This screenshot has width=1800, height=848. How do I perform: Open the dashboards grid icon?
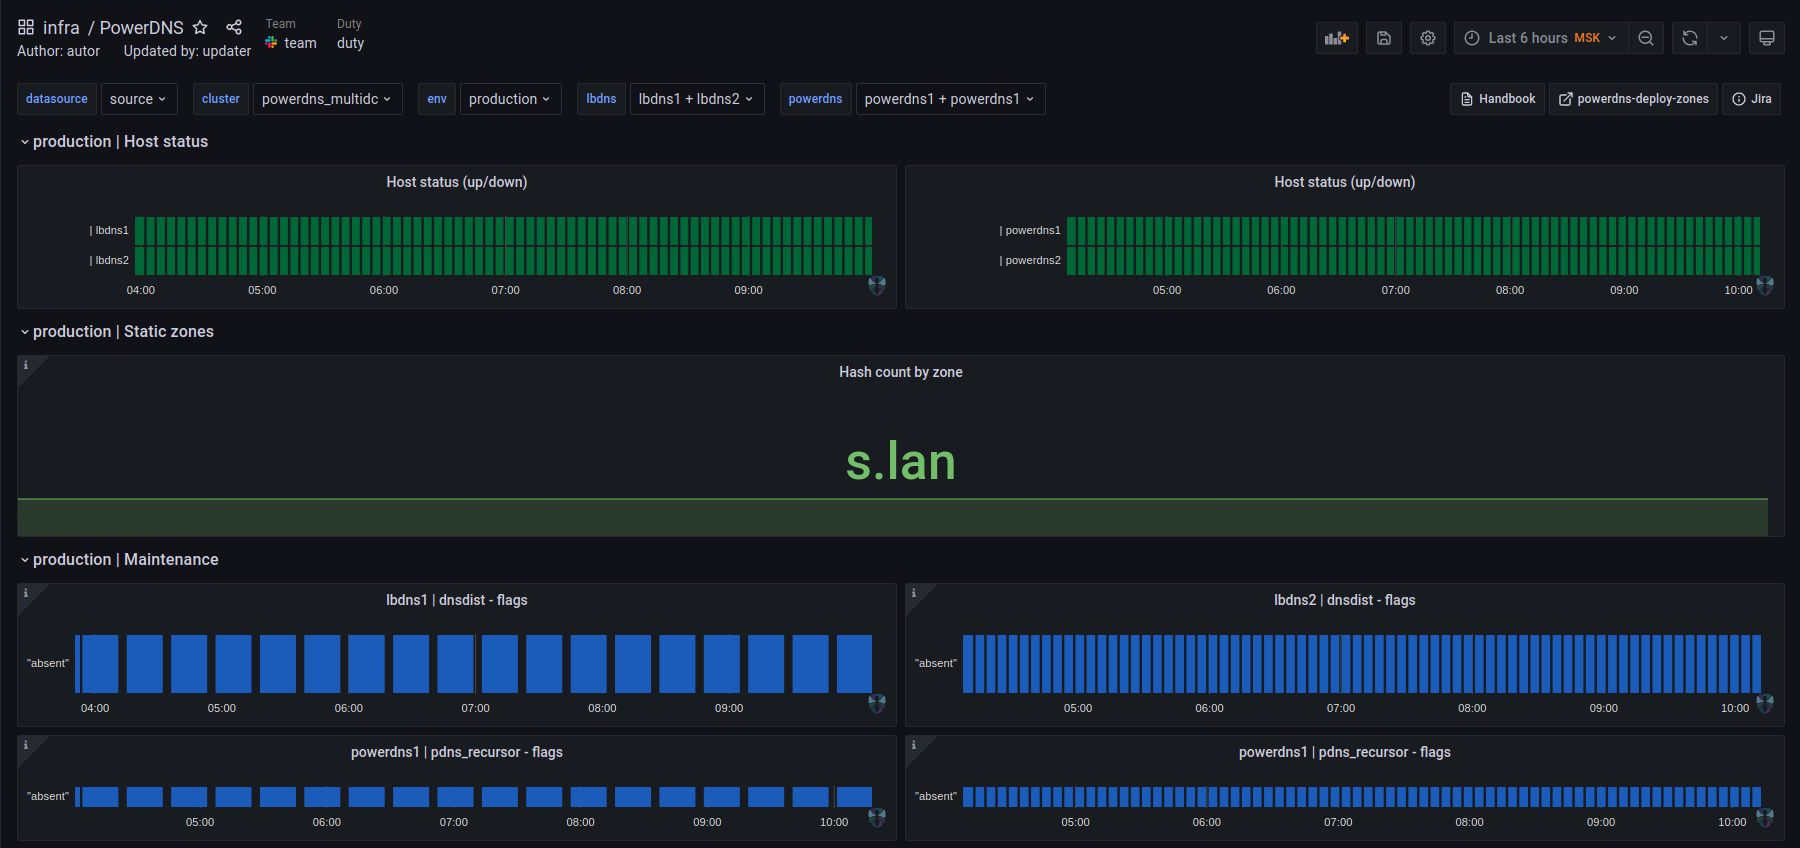point(26,27)
